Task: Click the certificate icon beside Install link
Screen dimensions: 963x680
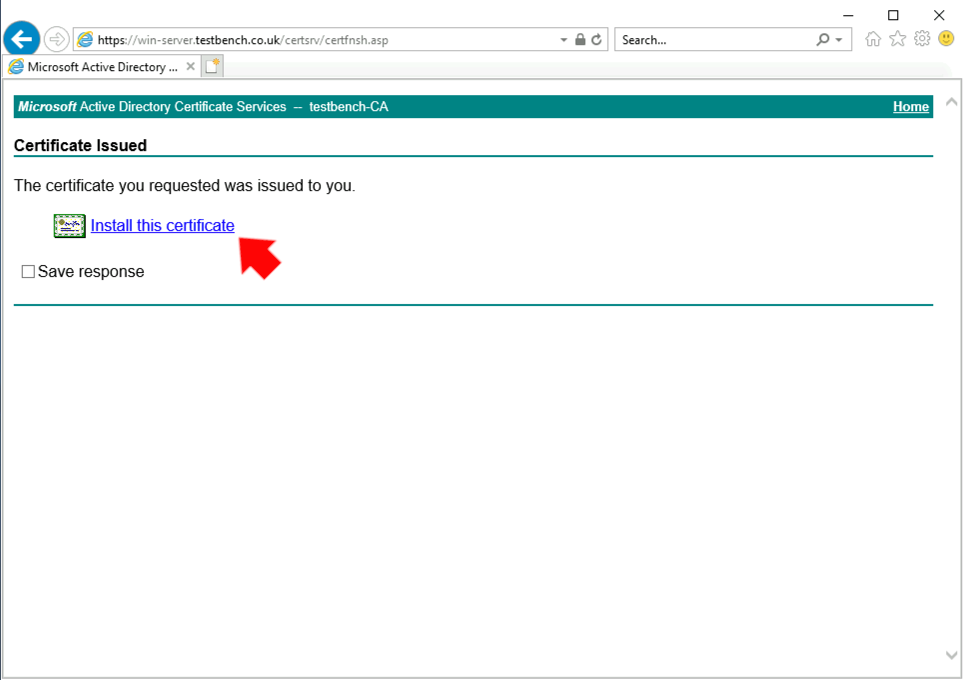Action: click(x=69, y=225)
